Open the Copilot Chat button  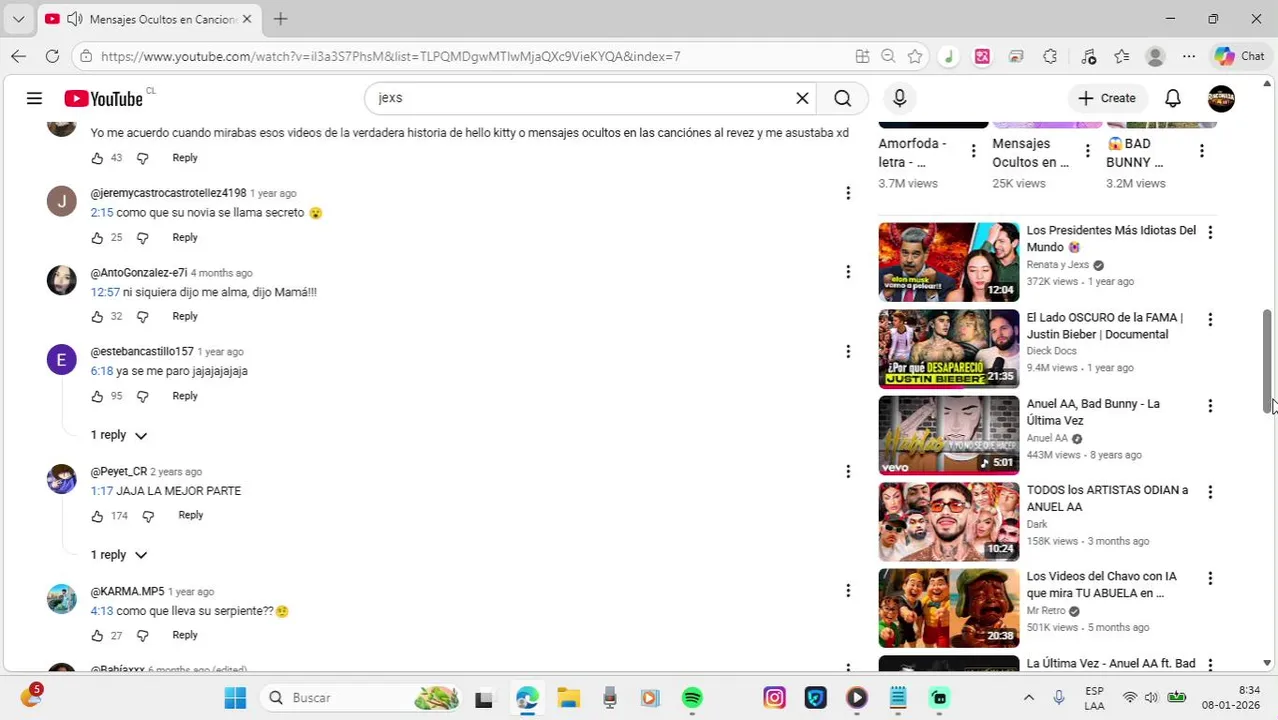(1240, 56)
